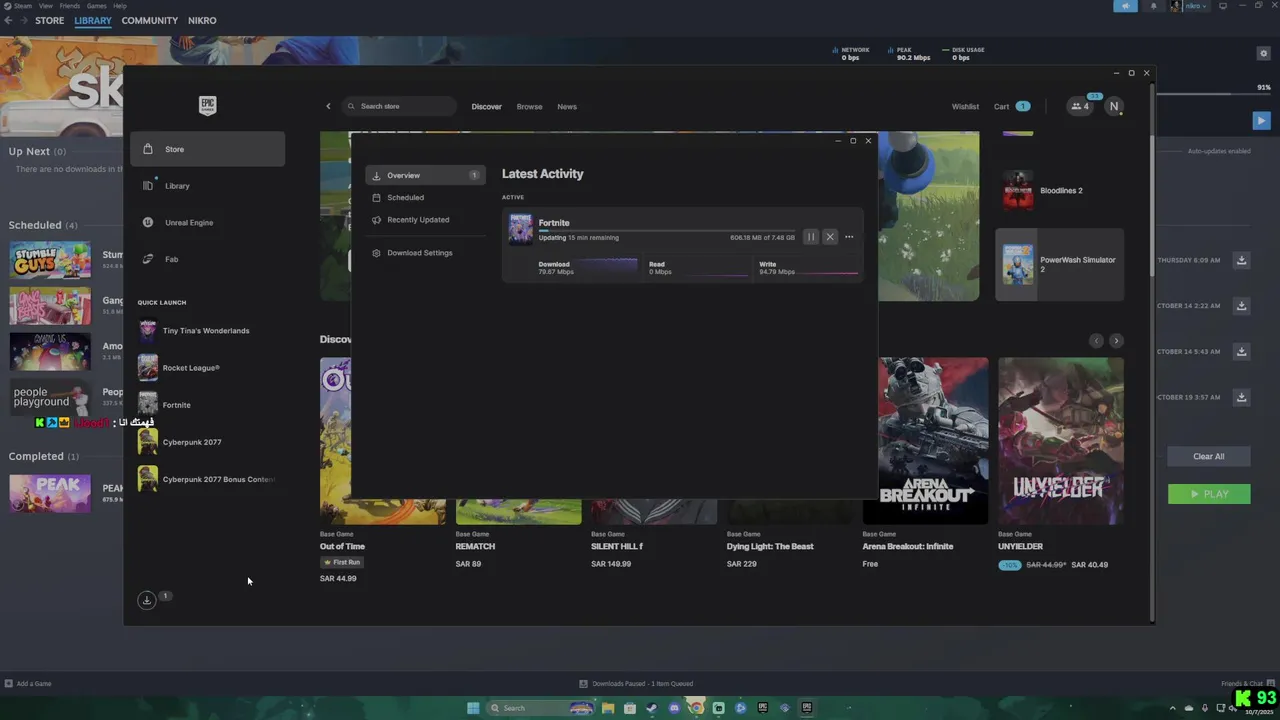Open SILENT HILL f title link
Image resolution: width=1280 pixels, height=720 pixels.
[617, 546]
